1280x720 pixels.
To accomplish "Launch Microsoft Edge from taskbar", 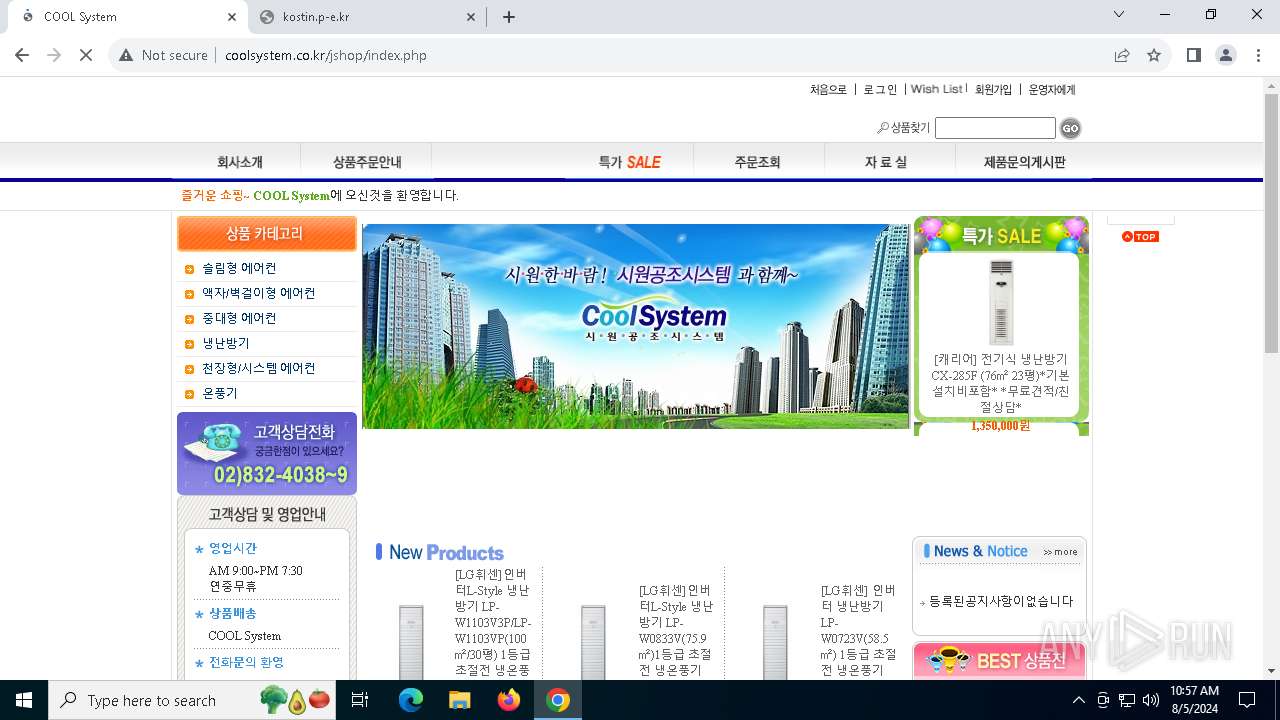I will tap(411, 700).
